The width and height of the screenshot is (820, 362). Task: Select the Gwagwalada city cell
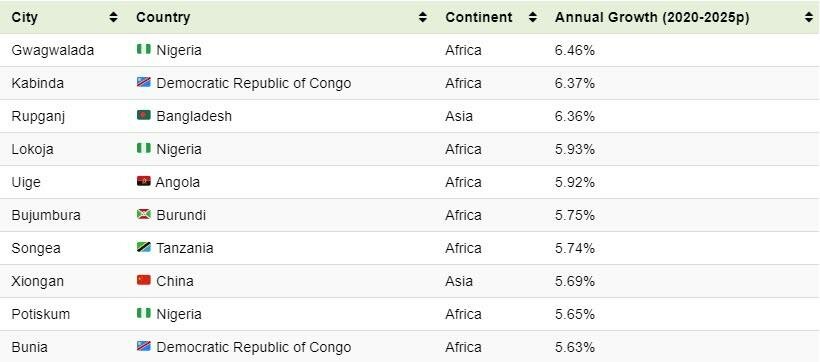(53, 51)
